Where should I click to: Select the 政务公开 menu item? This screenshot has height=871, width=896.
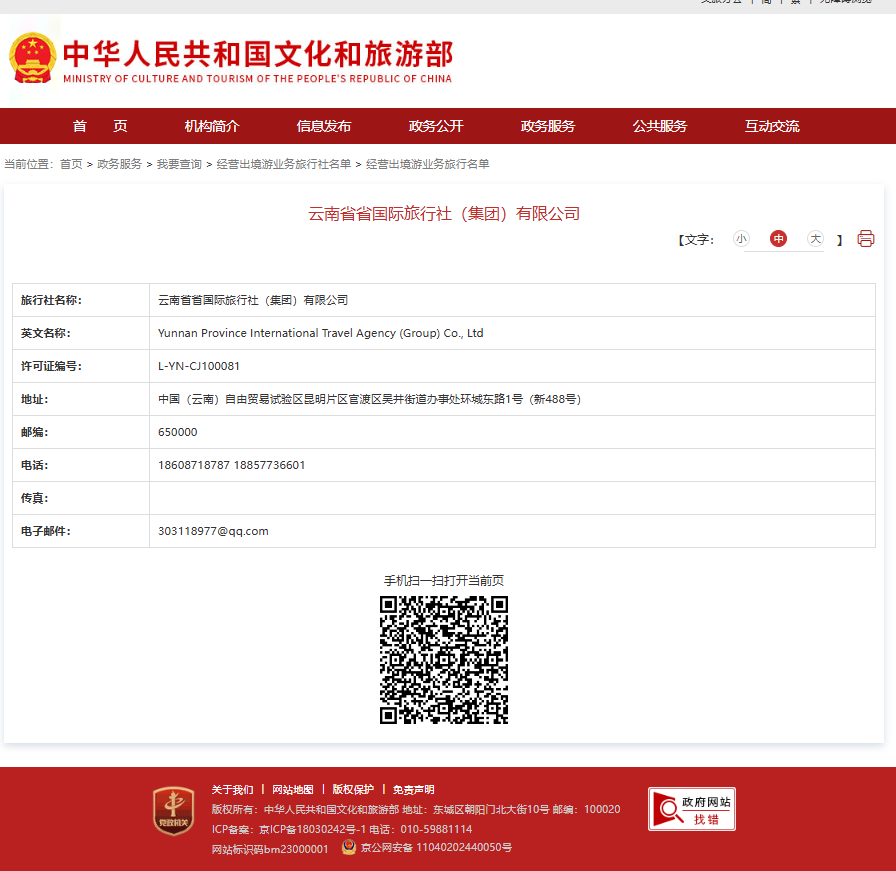click(x=436, y=126)
